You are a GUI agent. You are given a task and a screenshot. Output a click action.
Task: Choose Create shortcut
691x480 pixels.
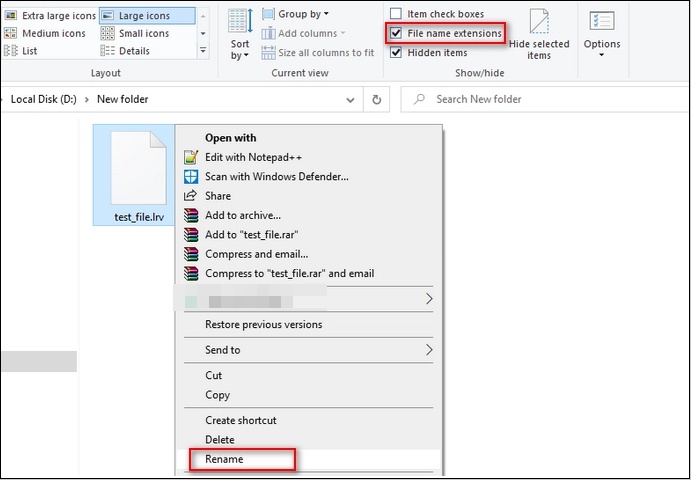coord(308,420)
